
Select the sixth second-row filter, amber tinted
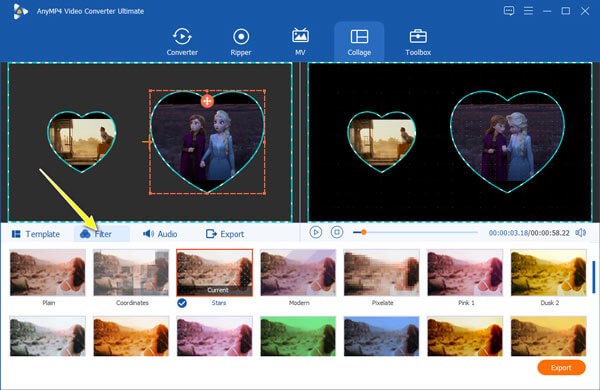pos(465,336)
